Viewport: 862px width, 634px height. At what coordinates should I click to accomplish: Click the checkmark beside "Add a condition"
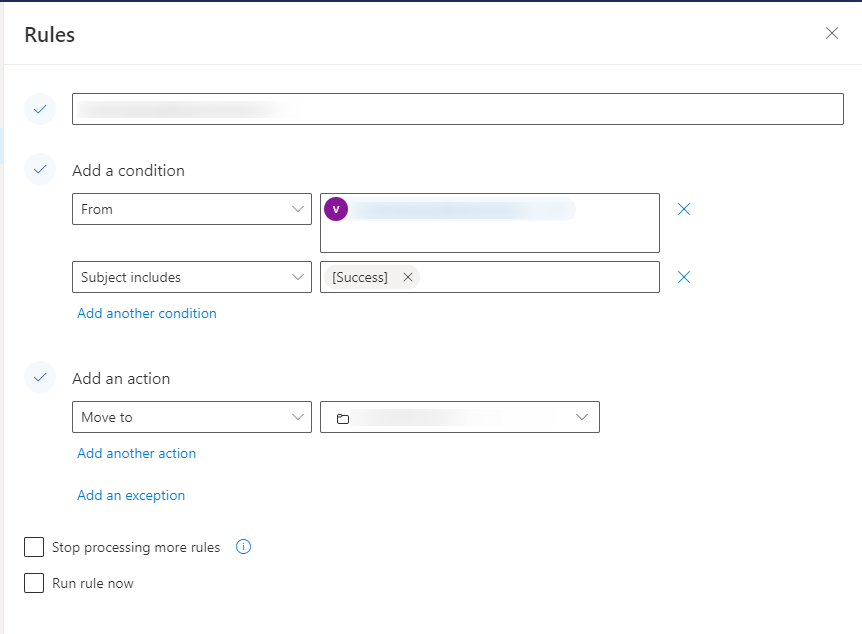tap(40, 169)
